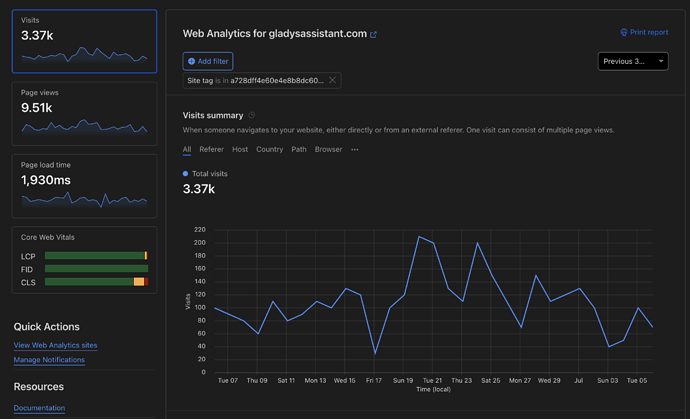Click the Manage Notifications link
The height and width of the screenshot is (419, 690).
49,360
